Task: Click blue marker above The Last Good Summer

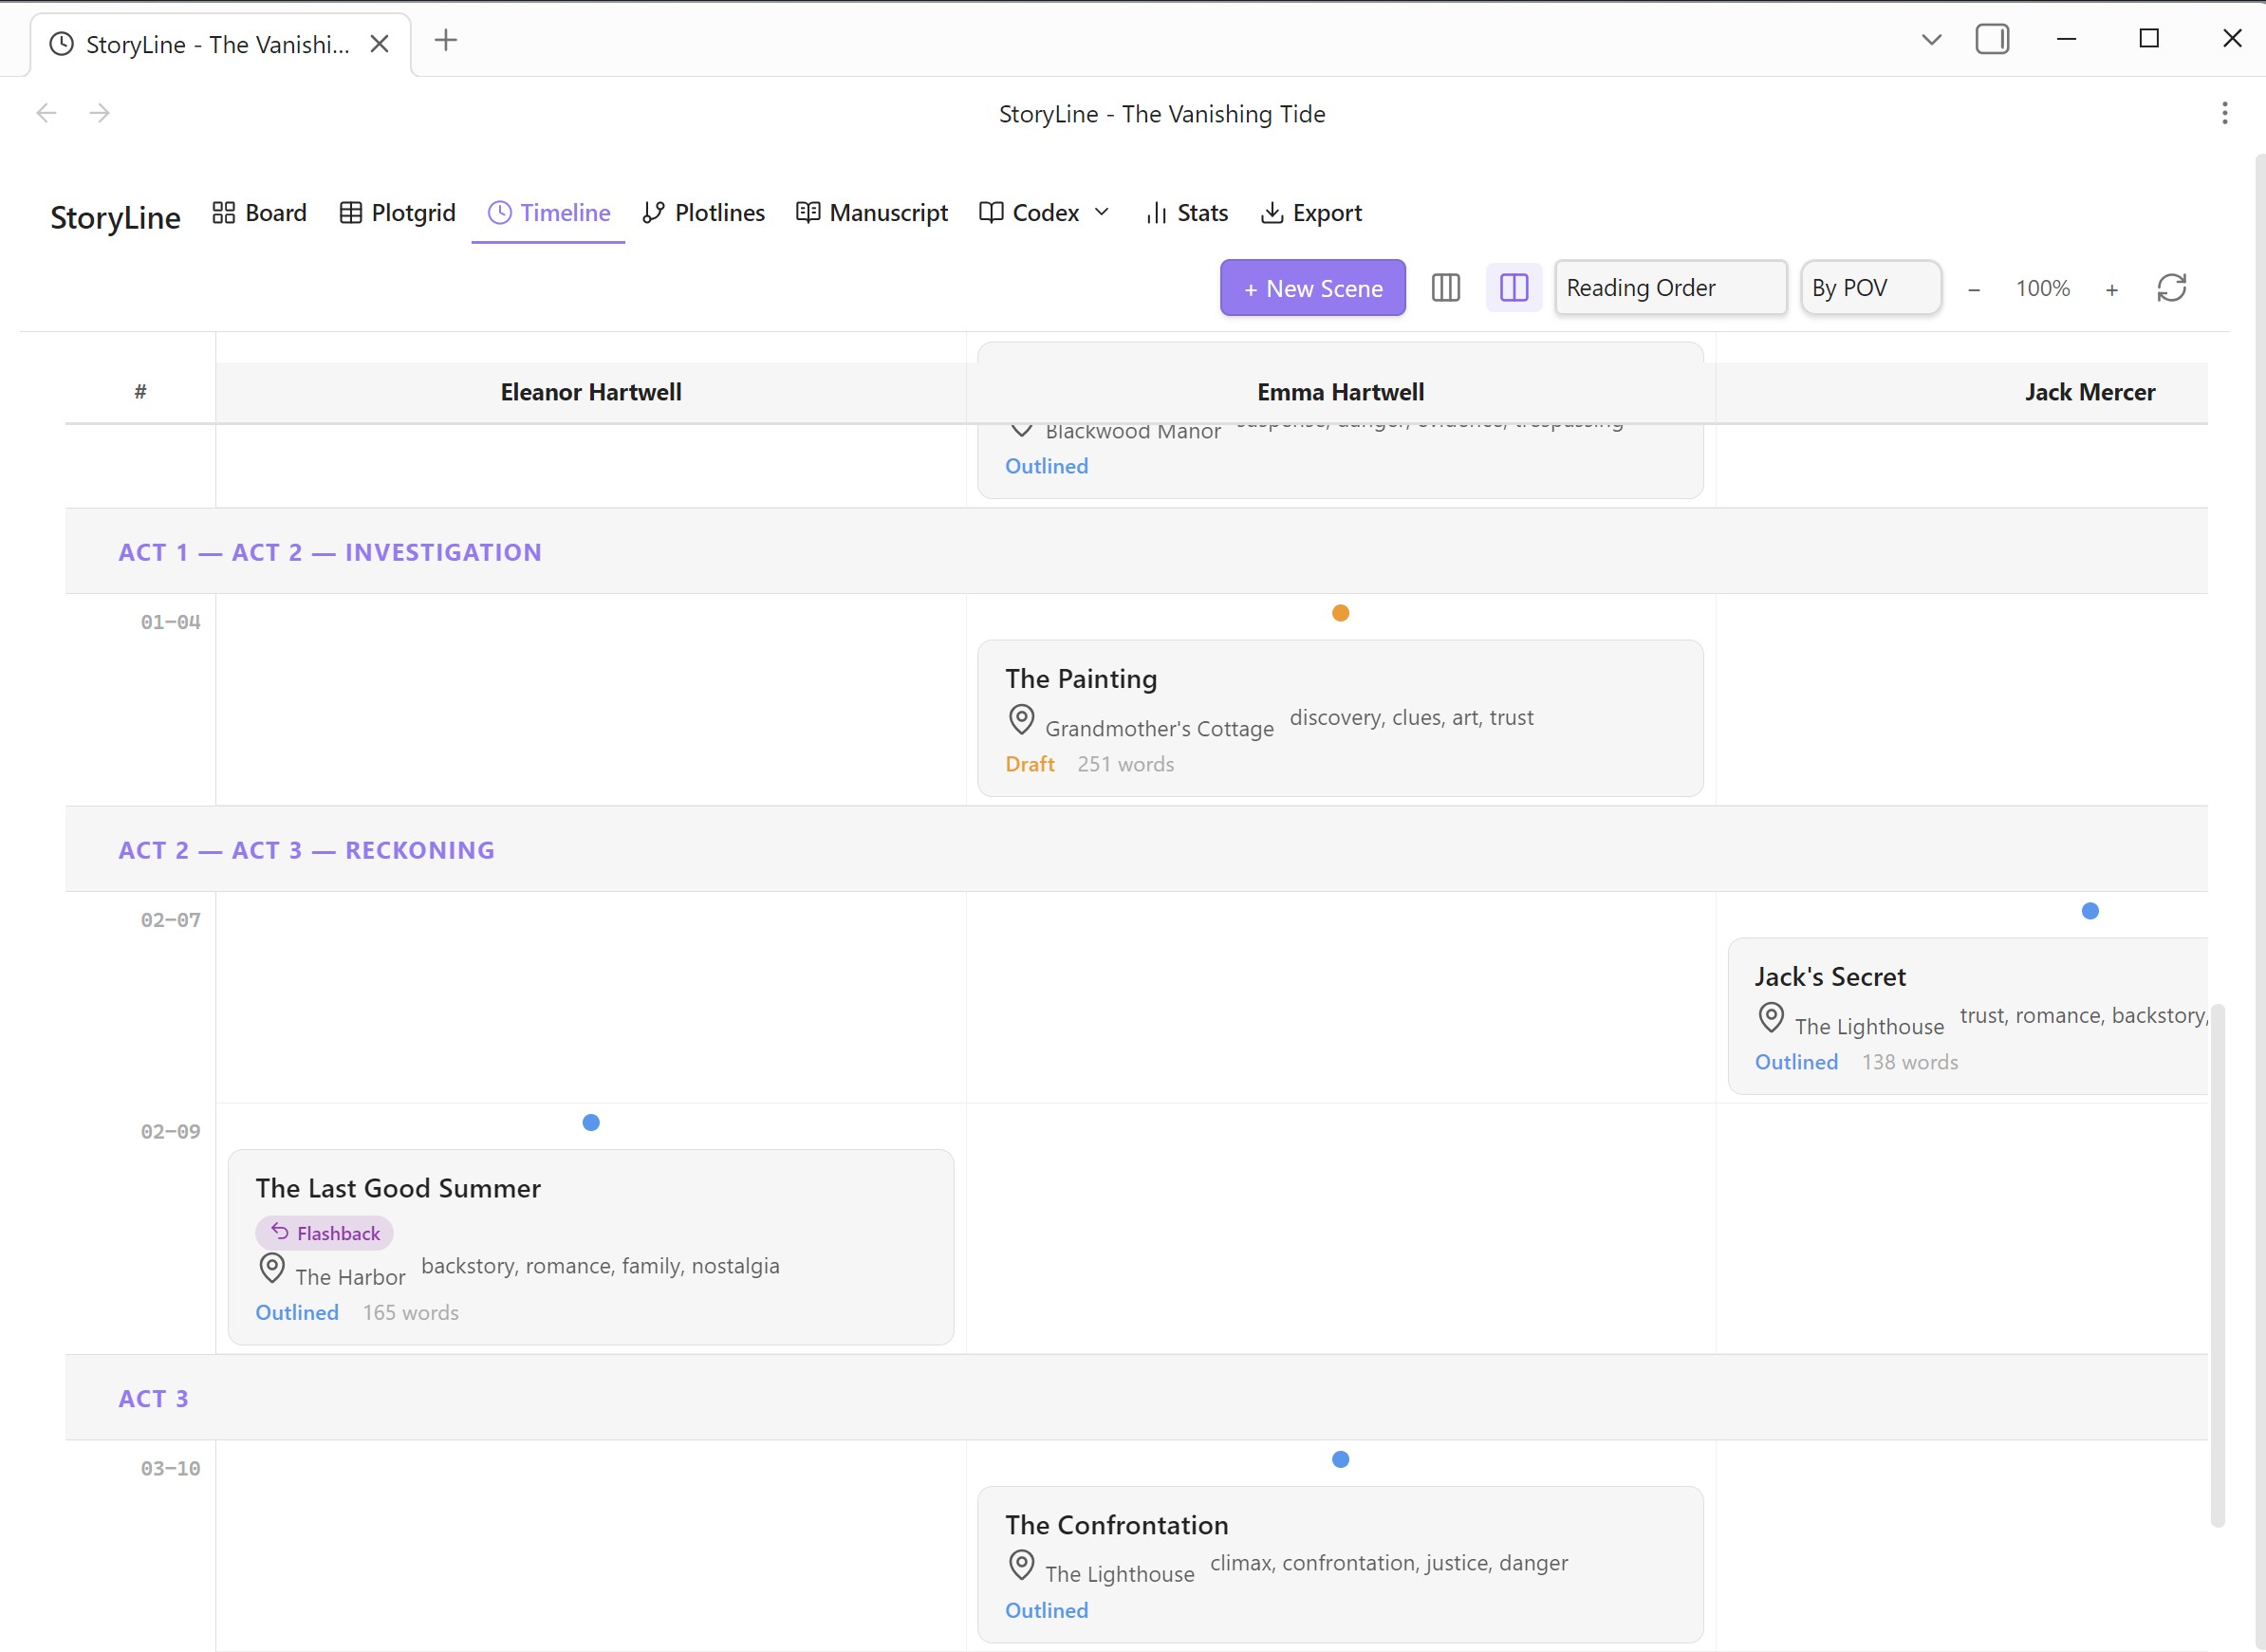Action: click(x=591, y=1122)
